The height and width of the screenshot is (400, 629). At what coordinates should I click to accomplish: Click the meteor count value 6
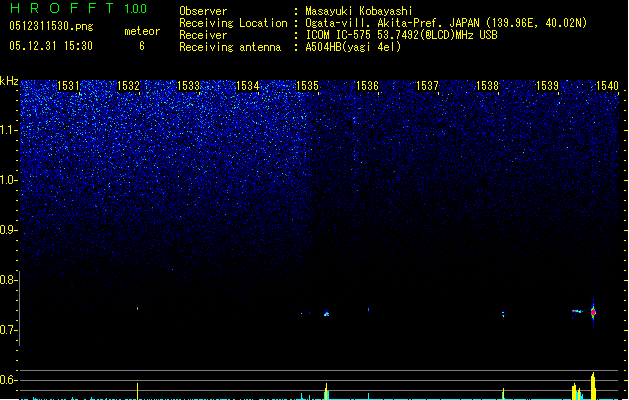click(142, 46)
